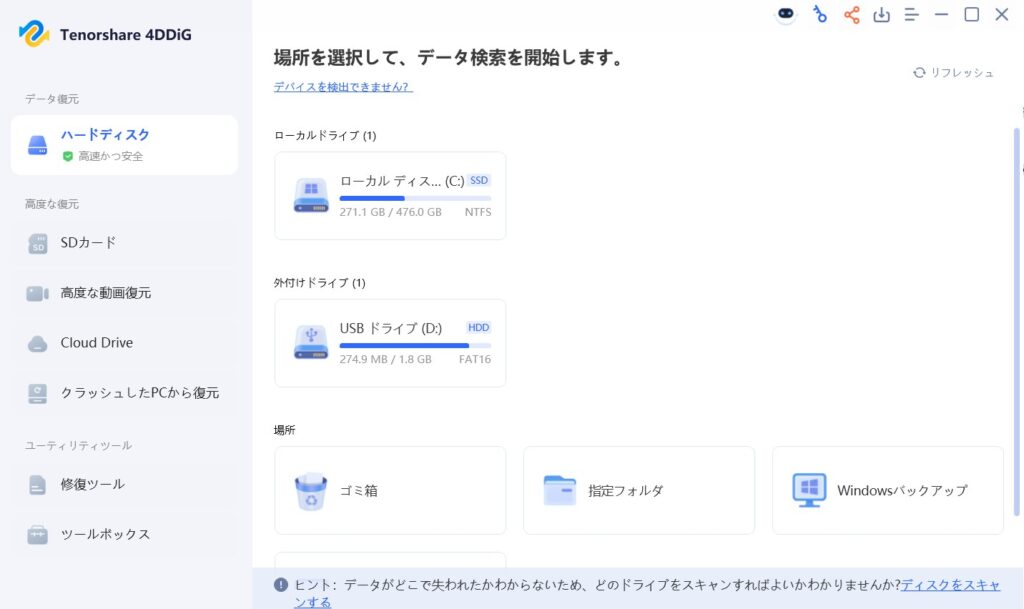1024x609 pixels.
Task: Click the Windows monitor backup icon
Action: pos(809,490)
